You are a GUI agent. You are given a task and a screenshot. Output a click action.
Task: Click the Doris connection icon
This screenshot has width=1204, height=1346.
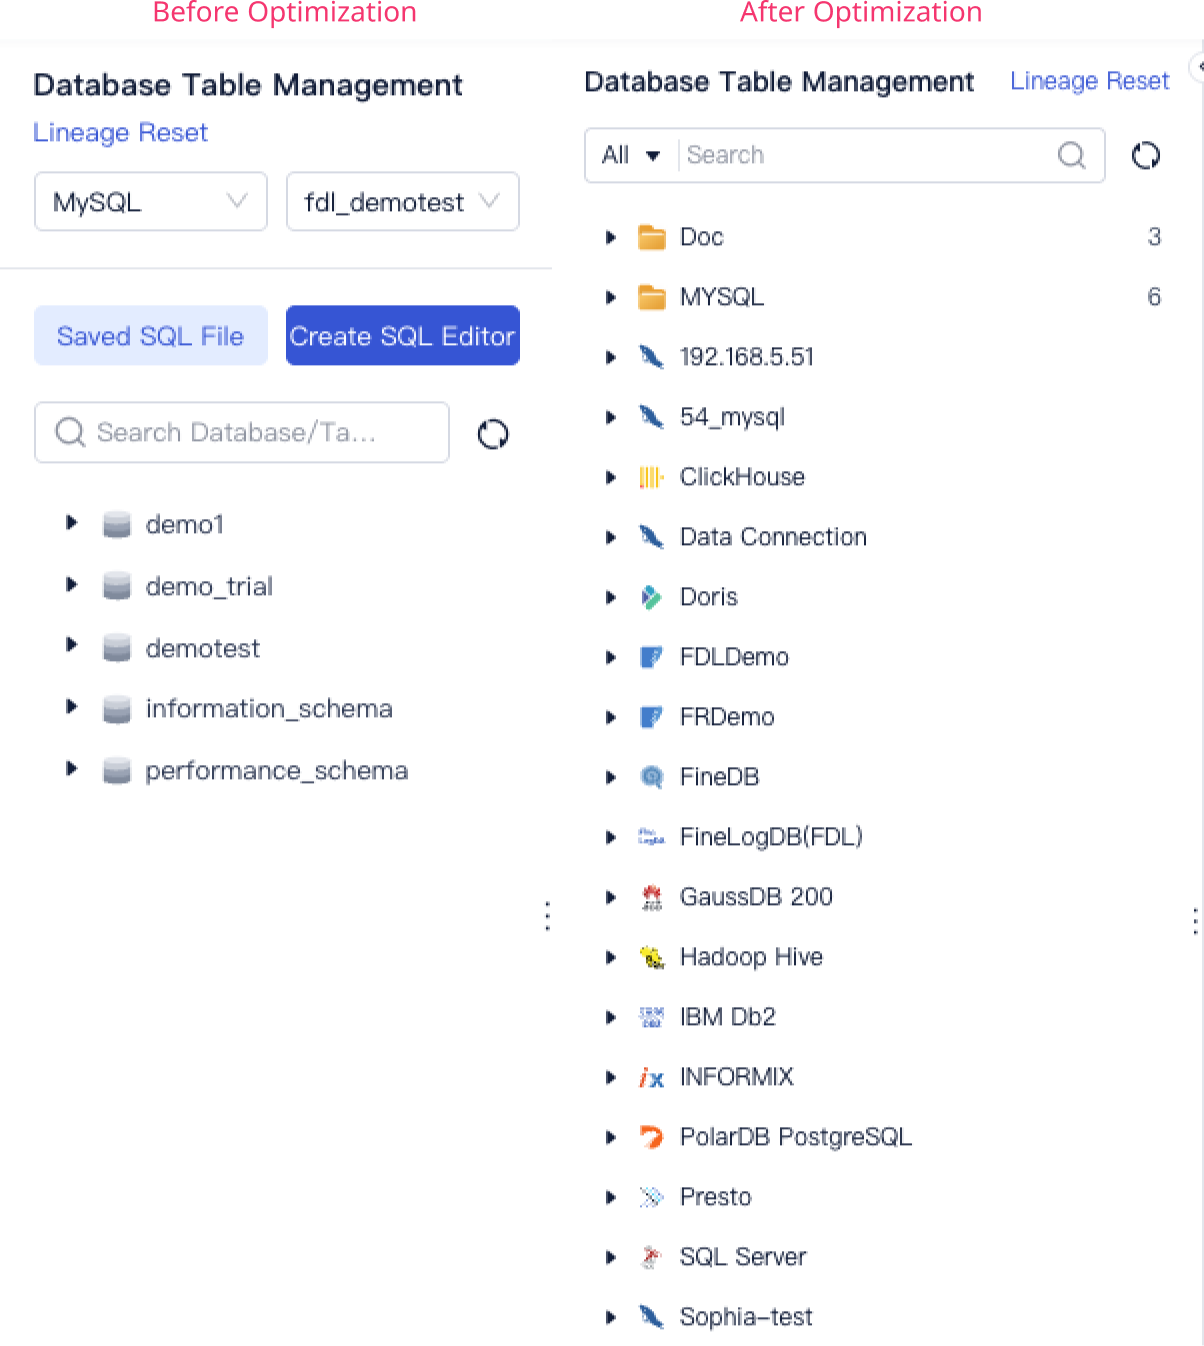[651, 597]
